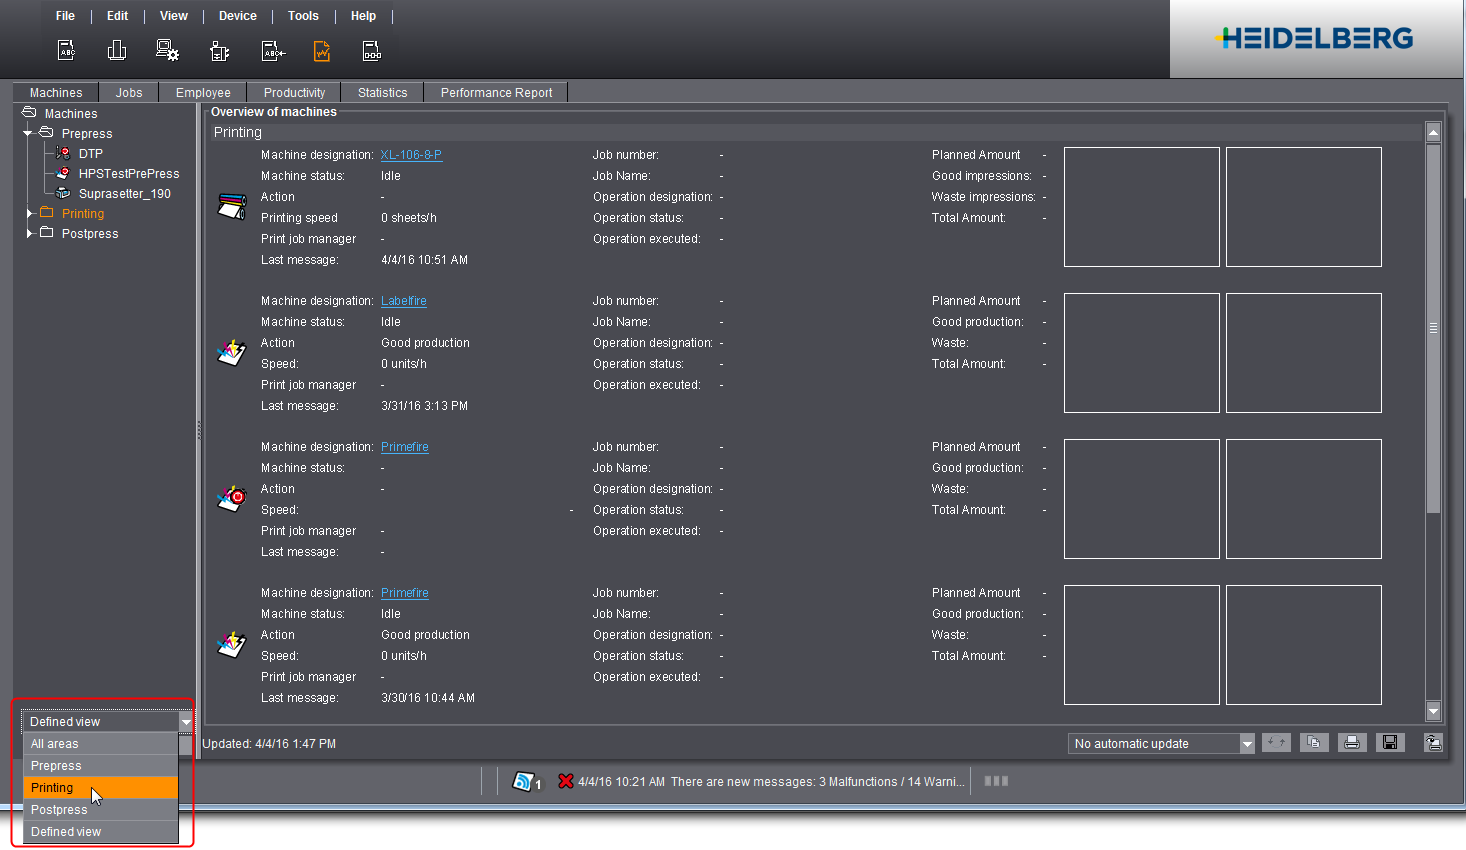This screenshot has height=850, width=1466.
Task: Click the vertical scrollbar down arrow
Action: 1433,711
